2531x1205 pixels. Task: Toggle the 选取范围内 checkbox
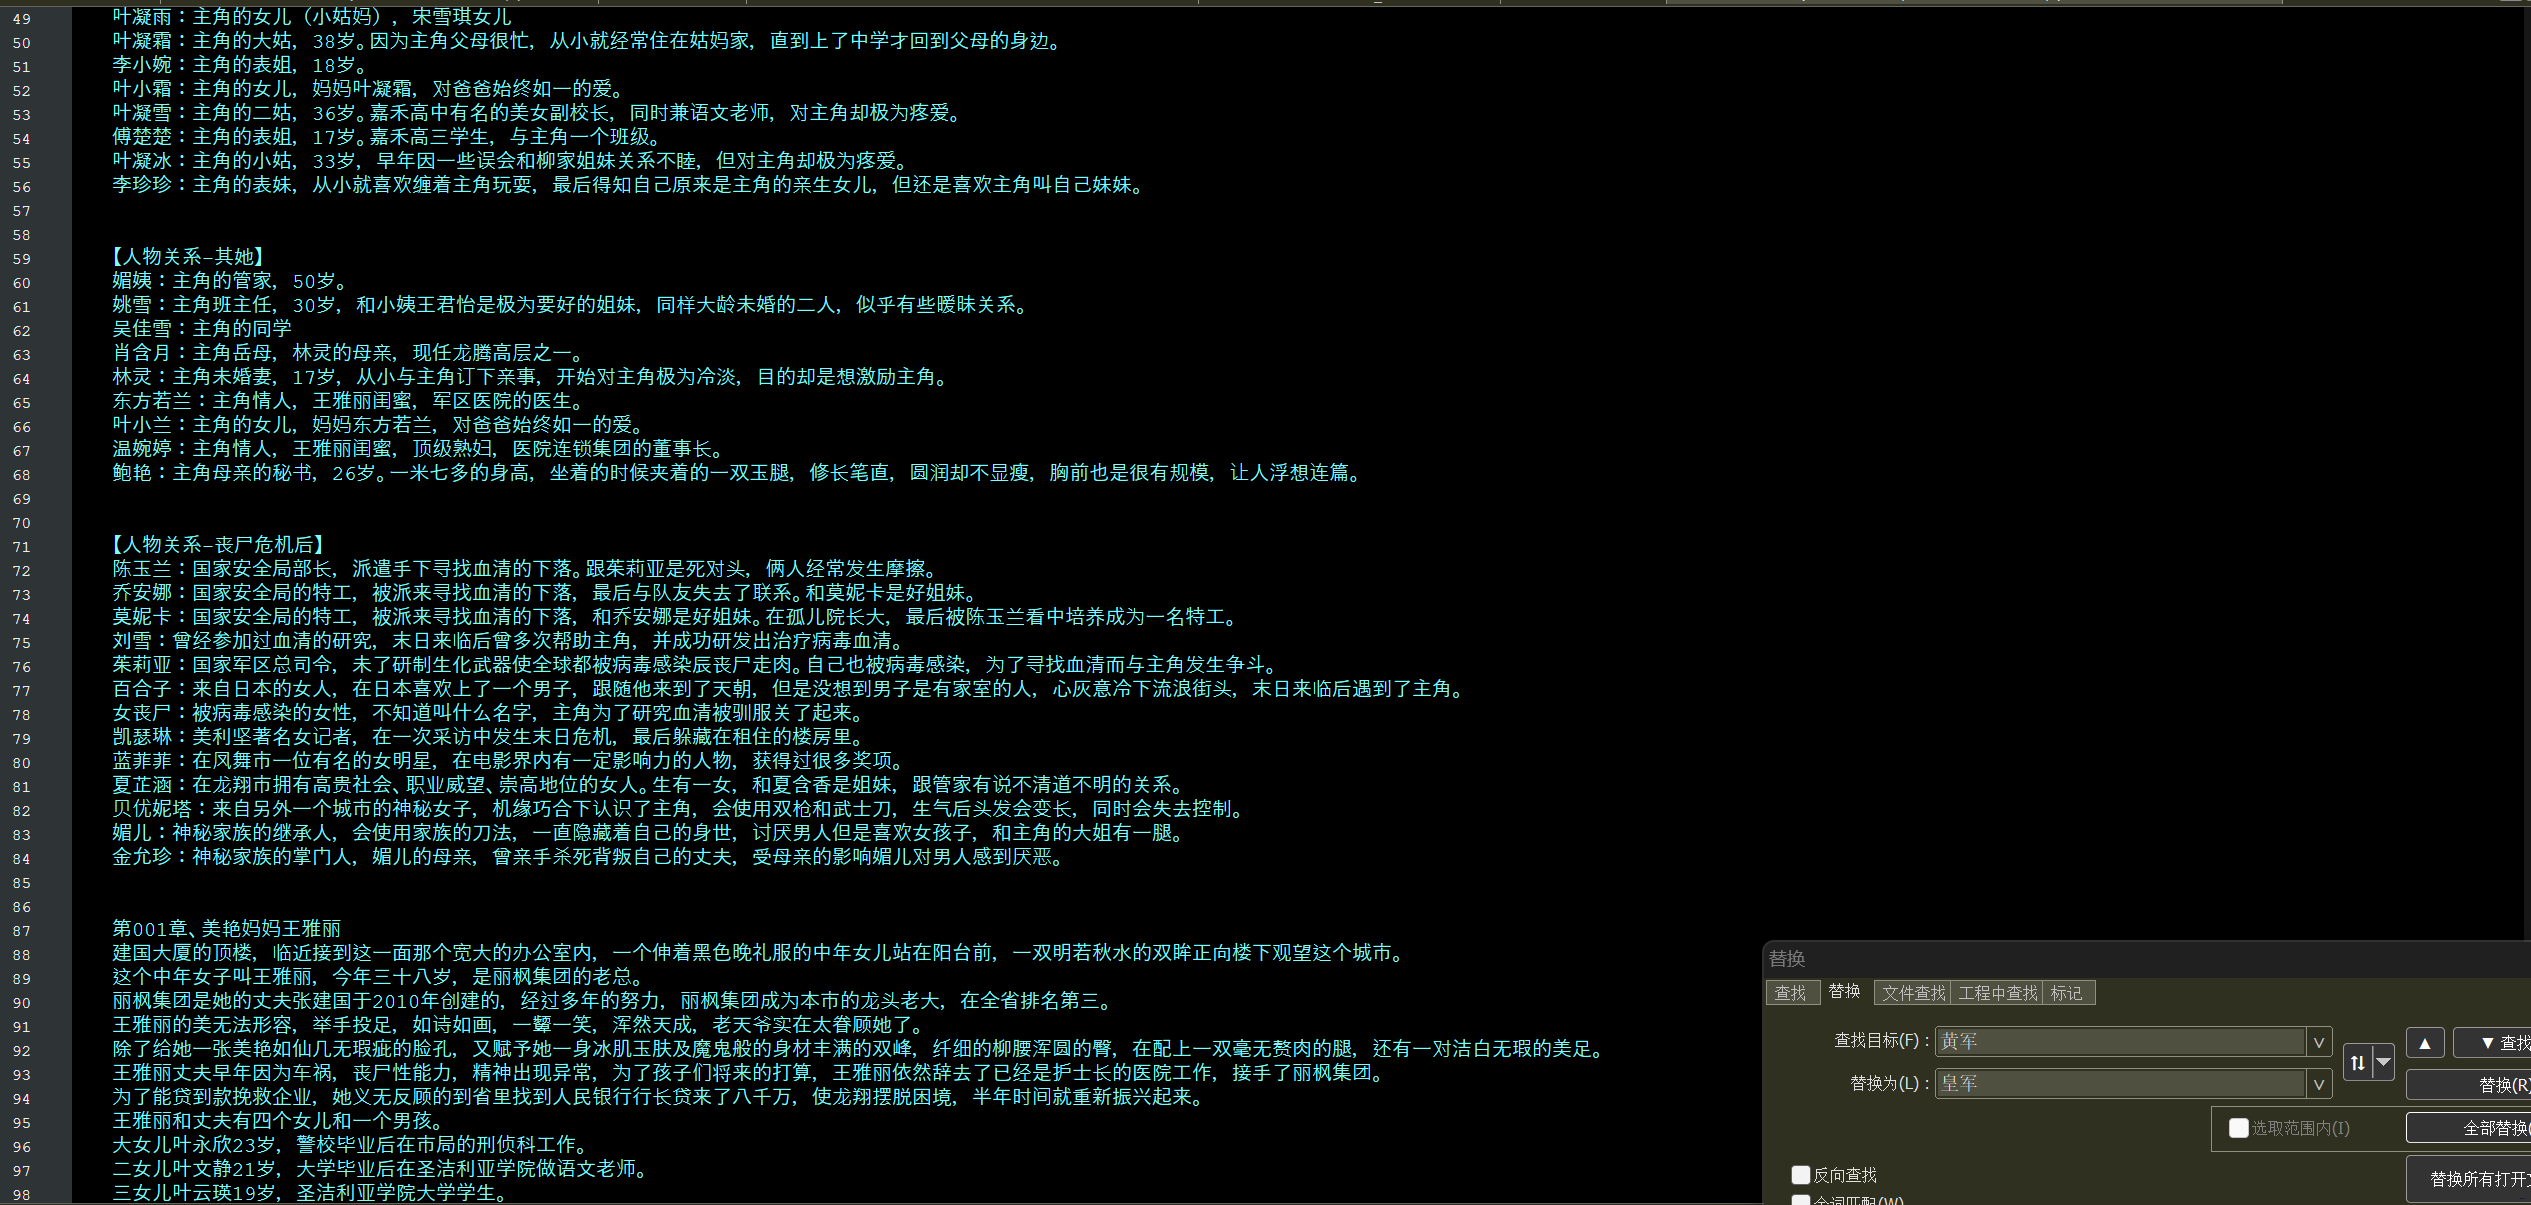pos(2239,1128)
